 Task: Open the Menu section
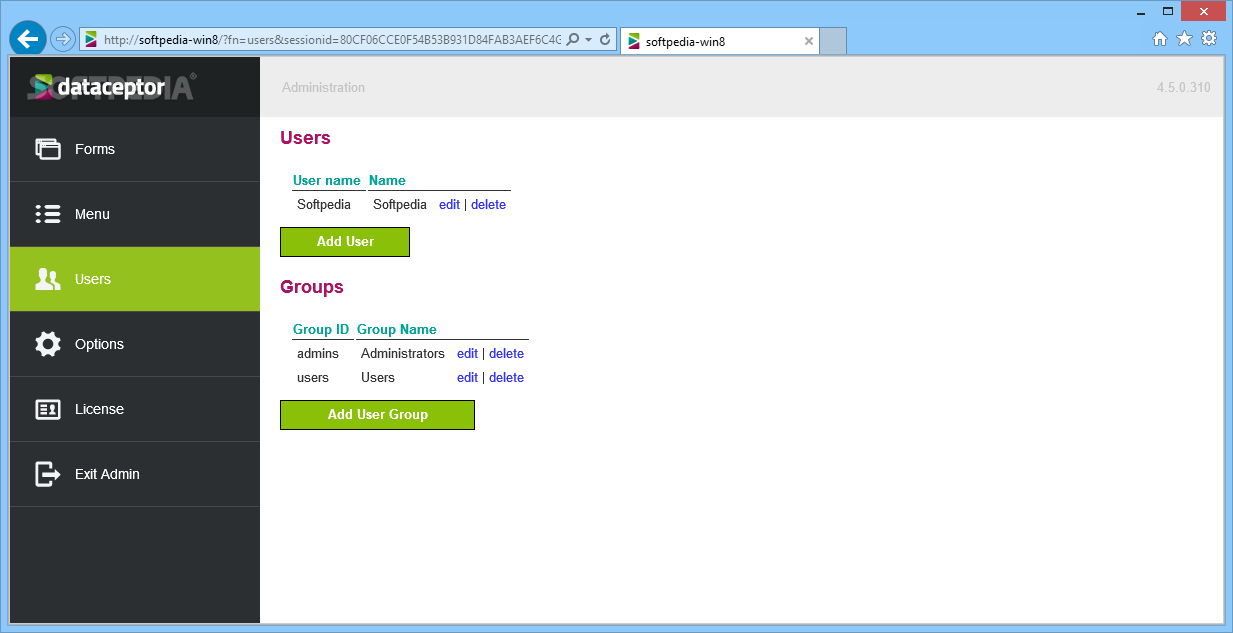click(x=135, y=214)
